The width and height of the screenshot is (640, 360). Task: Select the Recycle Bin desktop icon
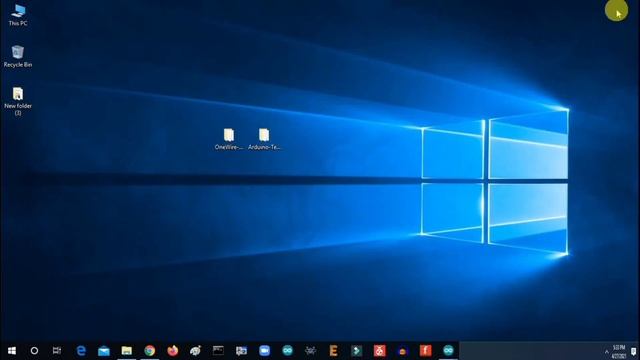pyautogui.click(x=18, y=56)
